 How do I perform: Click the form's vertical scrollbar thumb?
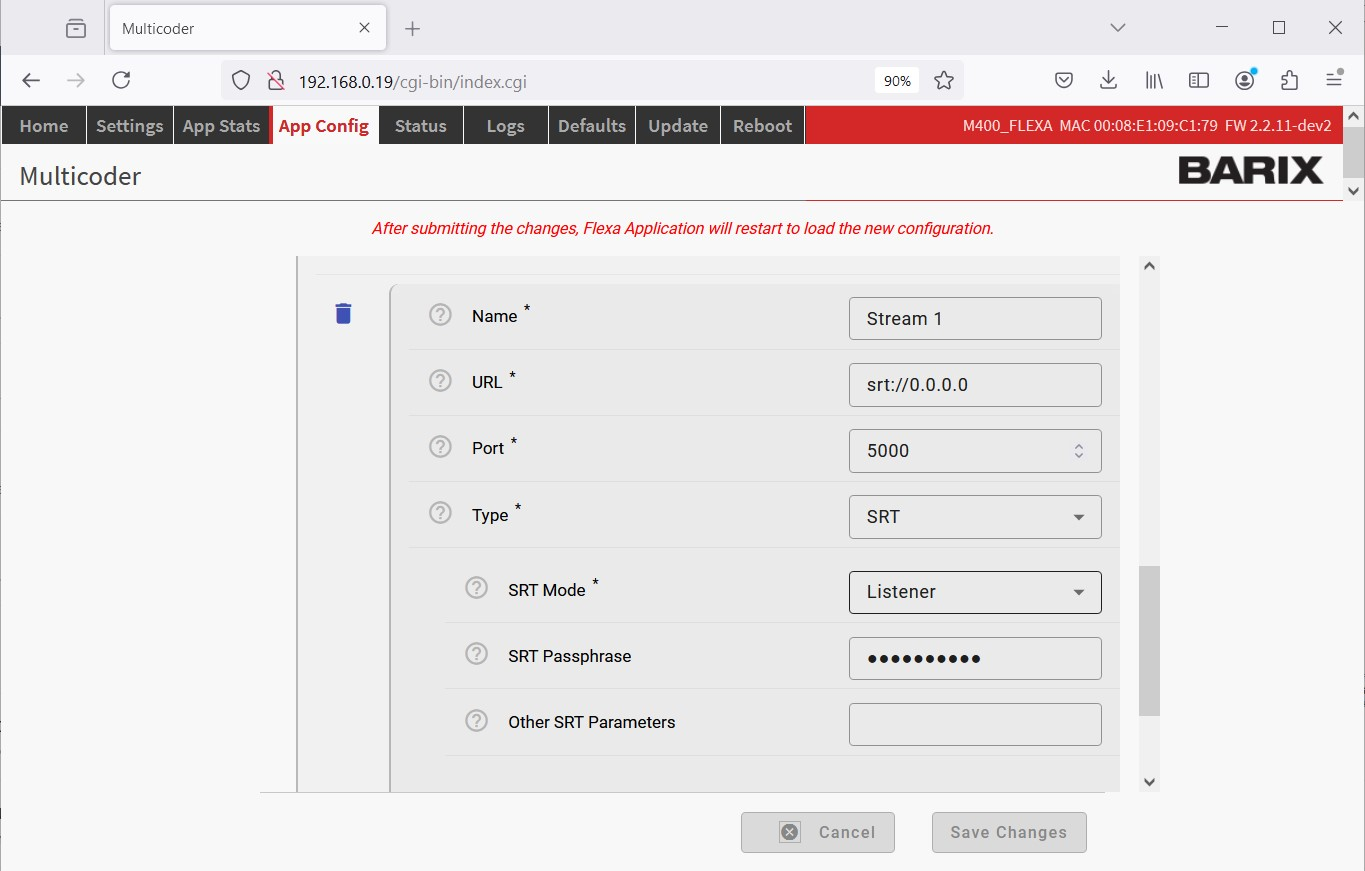(x=1149, y=640)
